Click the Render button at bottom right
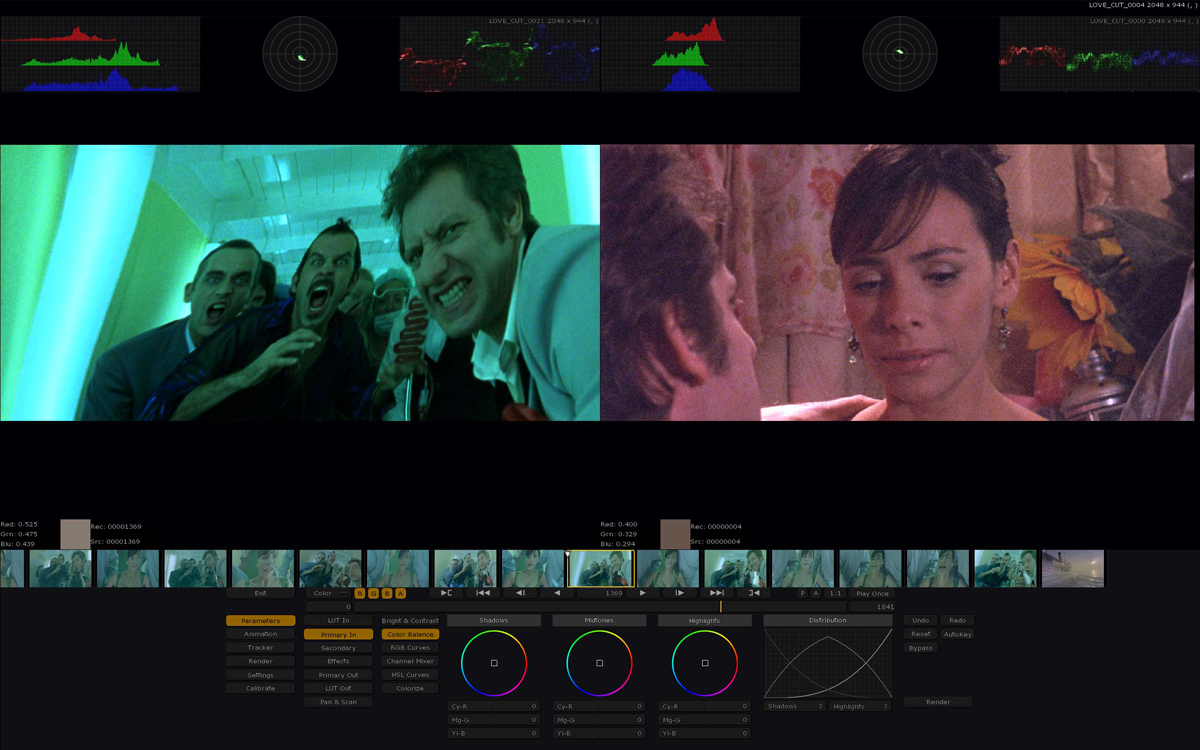The image size is (1200, 750). coord(938,702)
